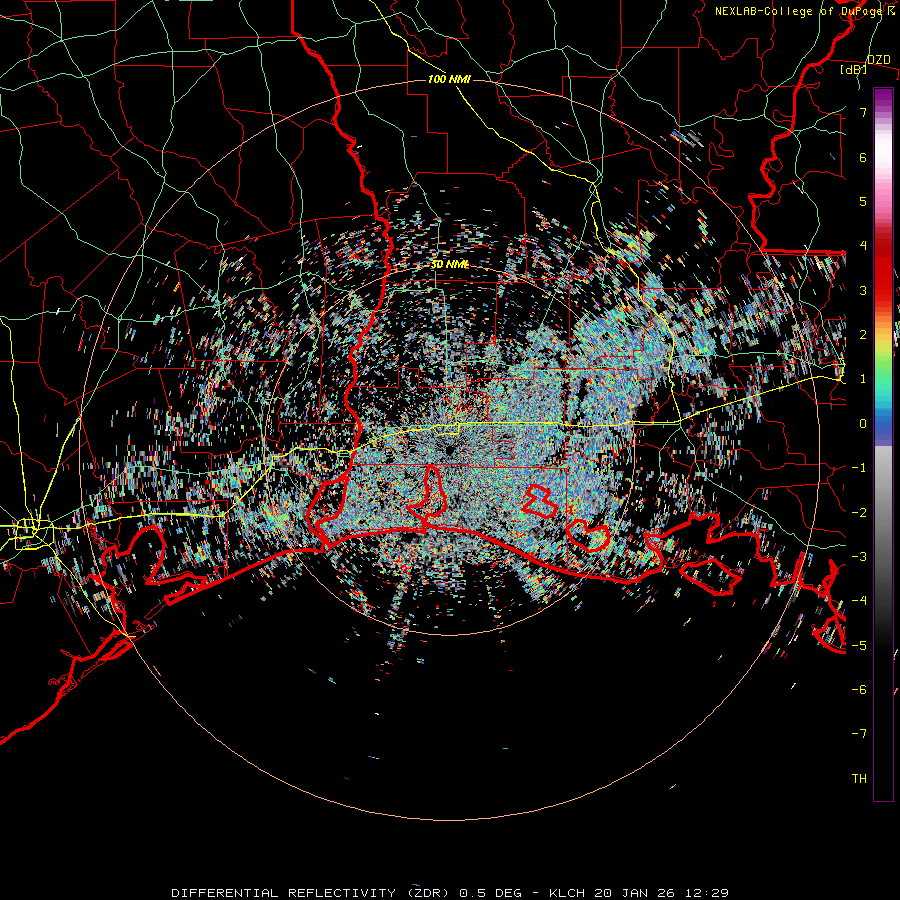Click the -2 value on the color scale
The image size is (900, 900).
[859, 513]
